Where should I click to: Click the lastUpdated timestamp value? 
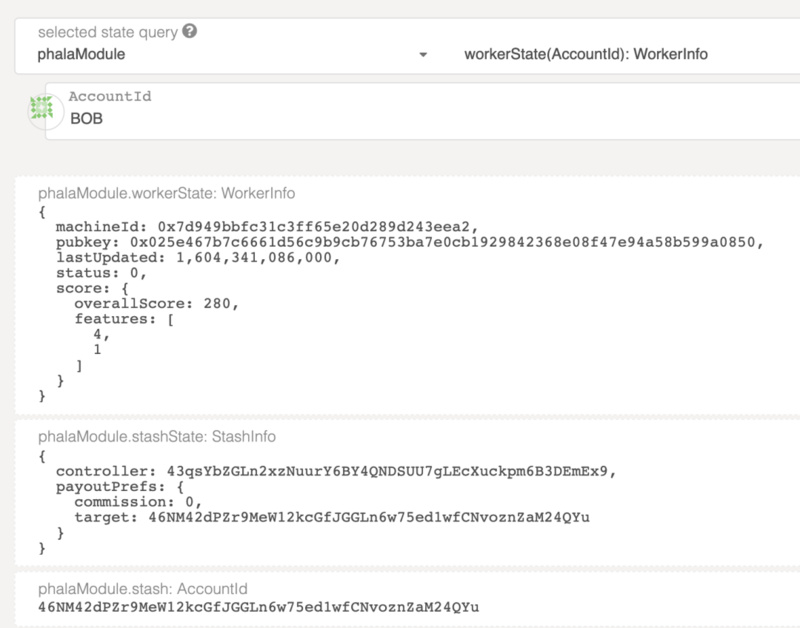pyautogui.click(x=254, y=258)
